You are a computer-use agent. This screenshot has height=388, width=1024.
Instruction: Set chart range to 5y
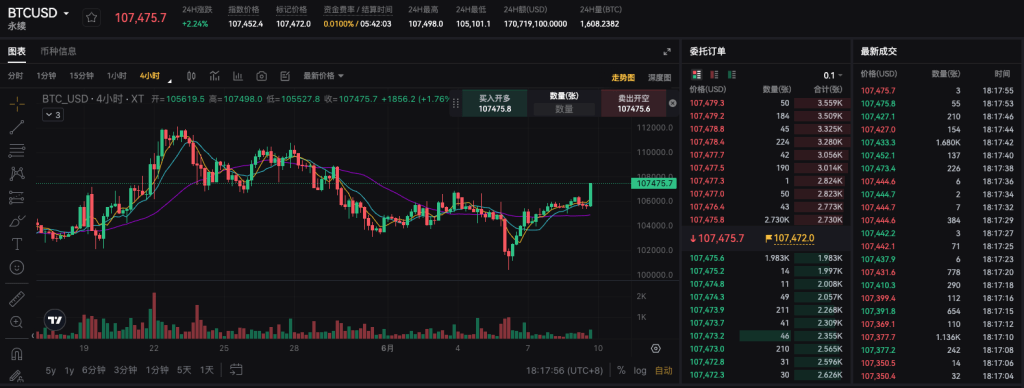(50, 370)
